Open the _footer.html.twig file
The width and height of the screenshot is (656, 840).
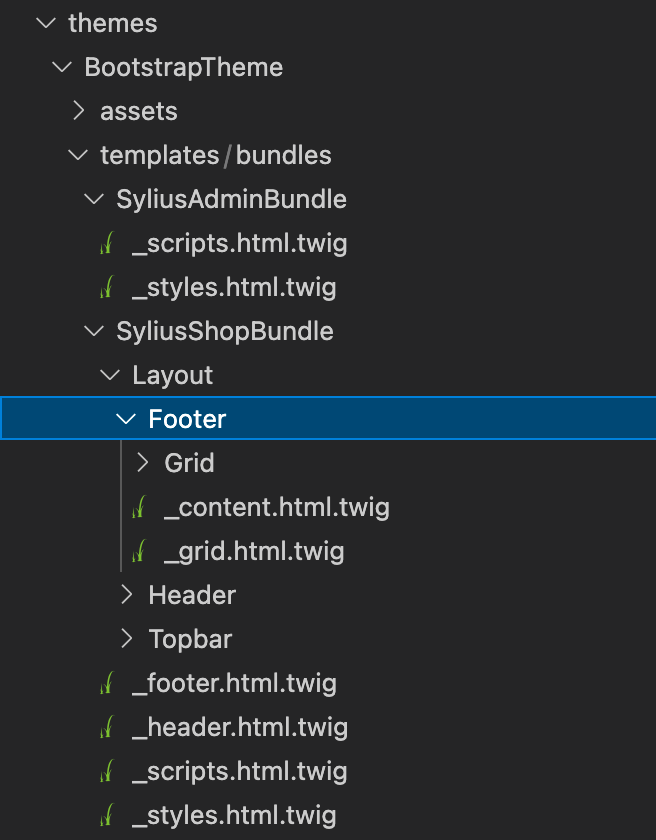tap(236, 682)
